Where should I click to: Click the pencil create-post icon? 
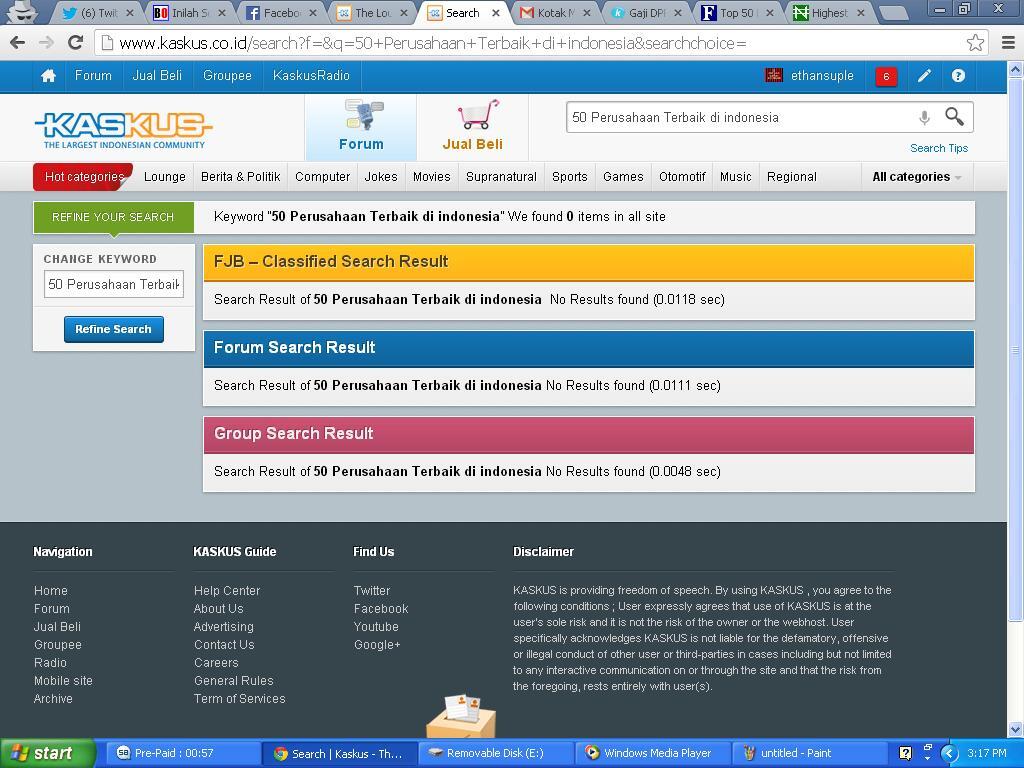[x=924, y=76]
